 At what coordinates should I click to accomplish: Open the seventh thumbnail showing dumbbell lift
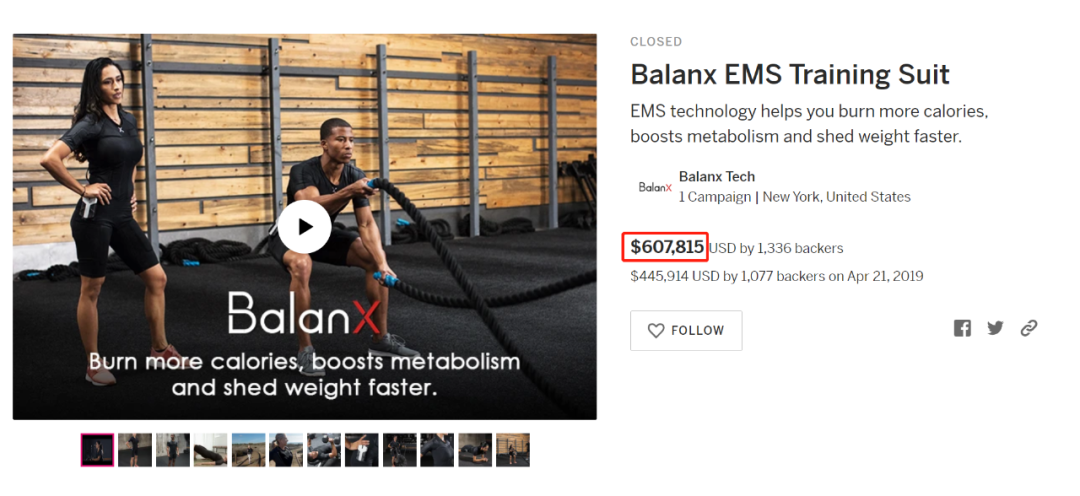click(x=324, y=450)
